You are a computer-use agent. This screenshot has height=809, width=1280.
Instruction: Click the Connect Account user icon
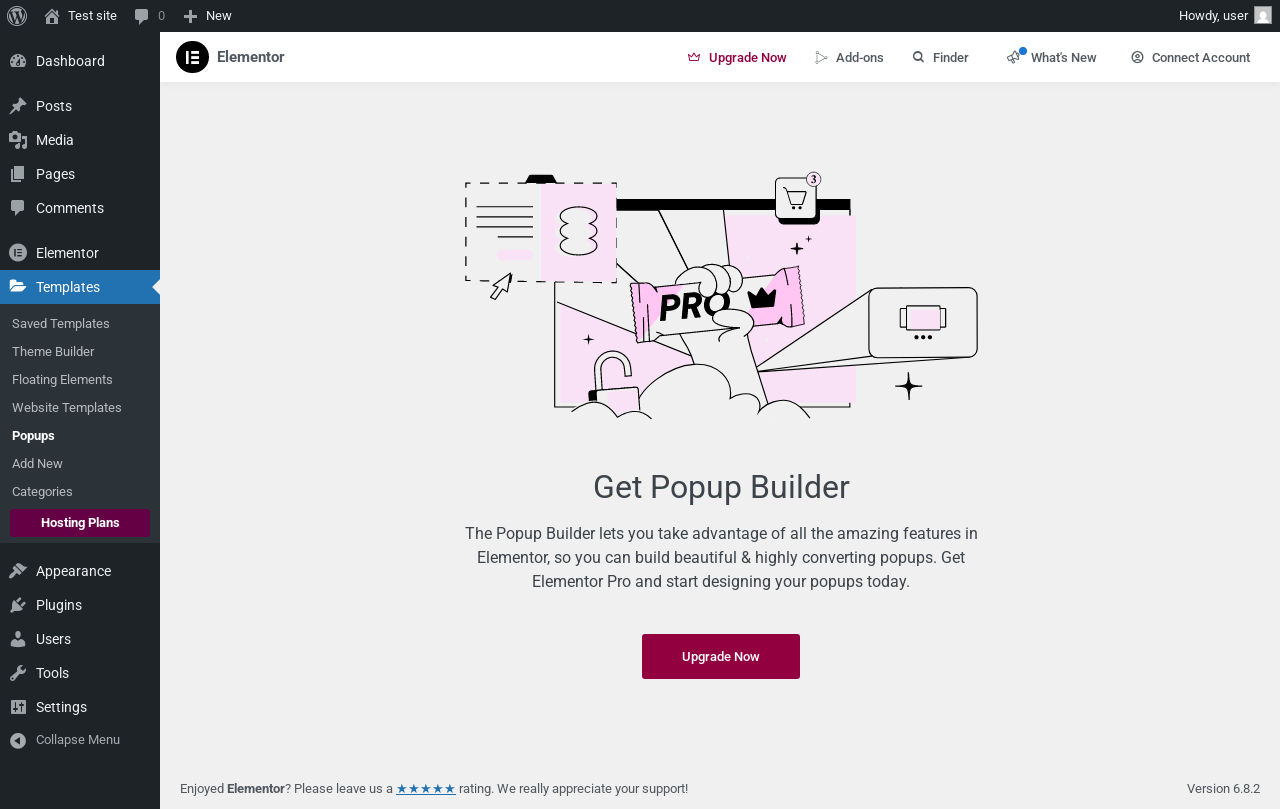point(1137,57)
